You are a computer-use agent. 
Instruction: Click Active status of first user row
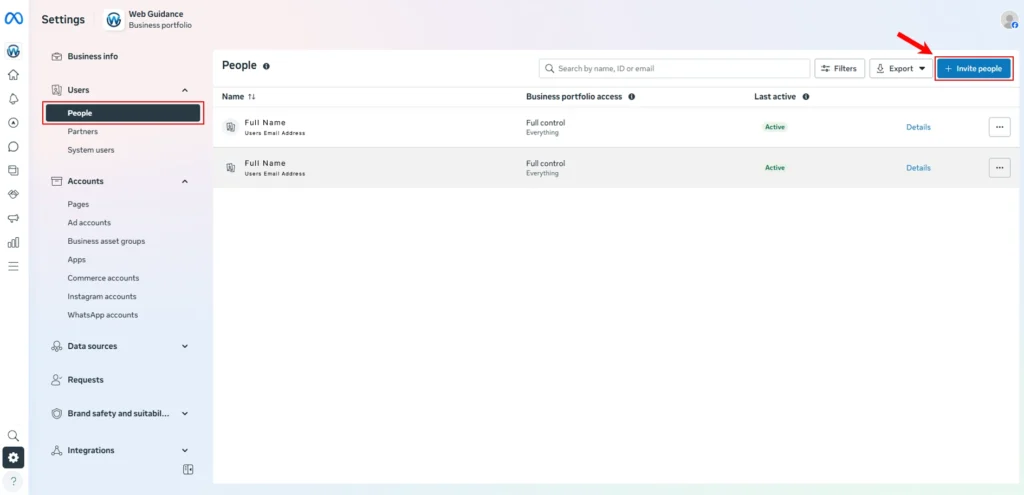(775, 127)
